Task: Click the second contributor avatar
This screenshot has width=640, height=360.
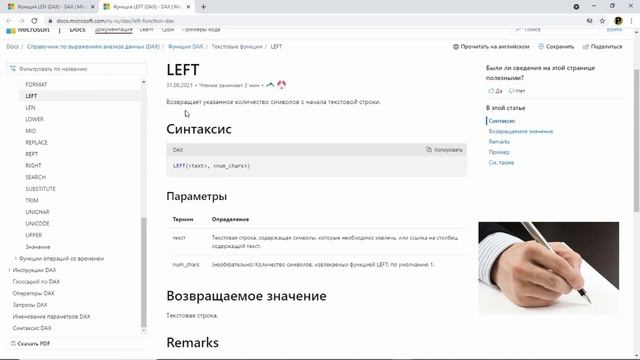Action: tap(282, 85)
